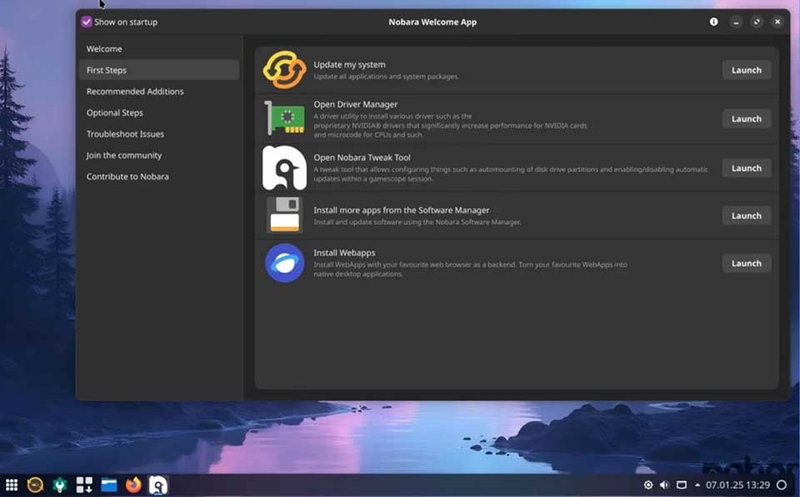Open the application launcher grid in taskbar

pyautogui.click(x=11, y=485)
